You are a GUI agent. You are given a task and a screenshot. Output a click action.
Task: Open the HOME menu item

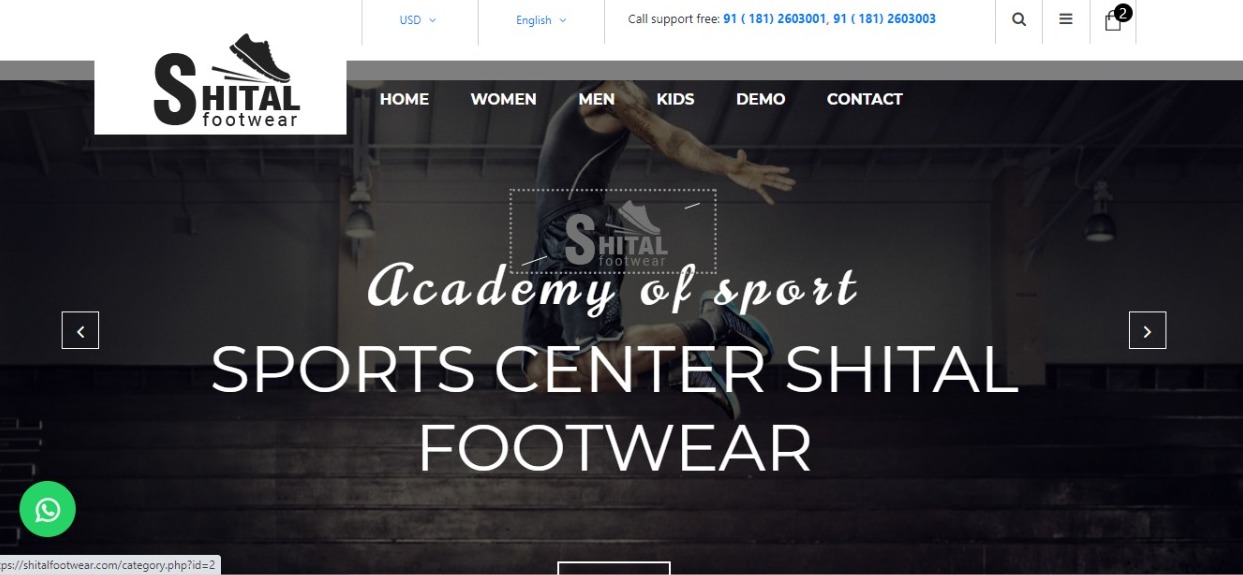coord(404,99)
